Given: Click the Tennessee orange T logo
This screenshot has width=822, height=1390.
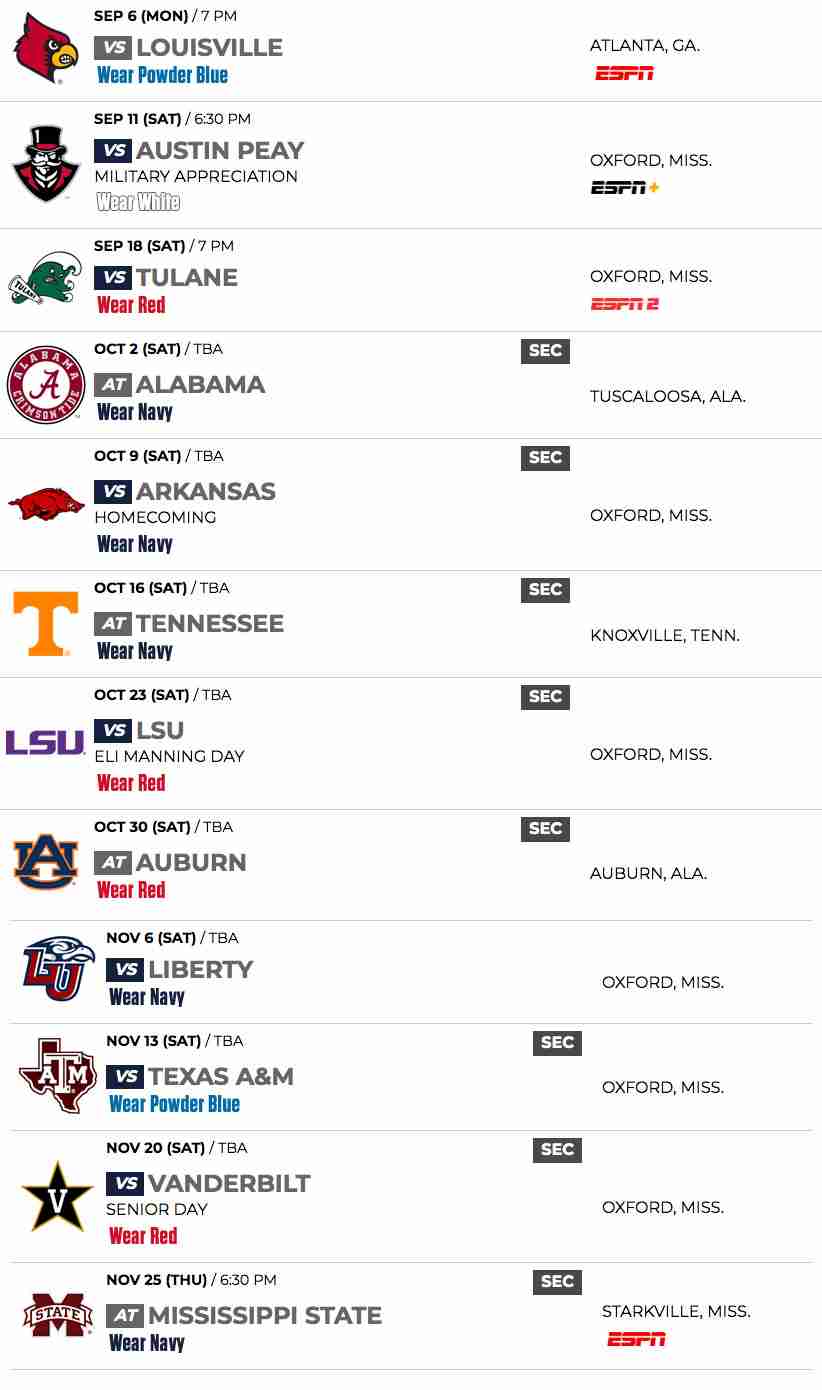Looking at the screenshot, I should coord(46,623).
